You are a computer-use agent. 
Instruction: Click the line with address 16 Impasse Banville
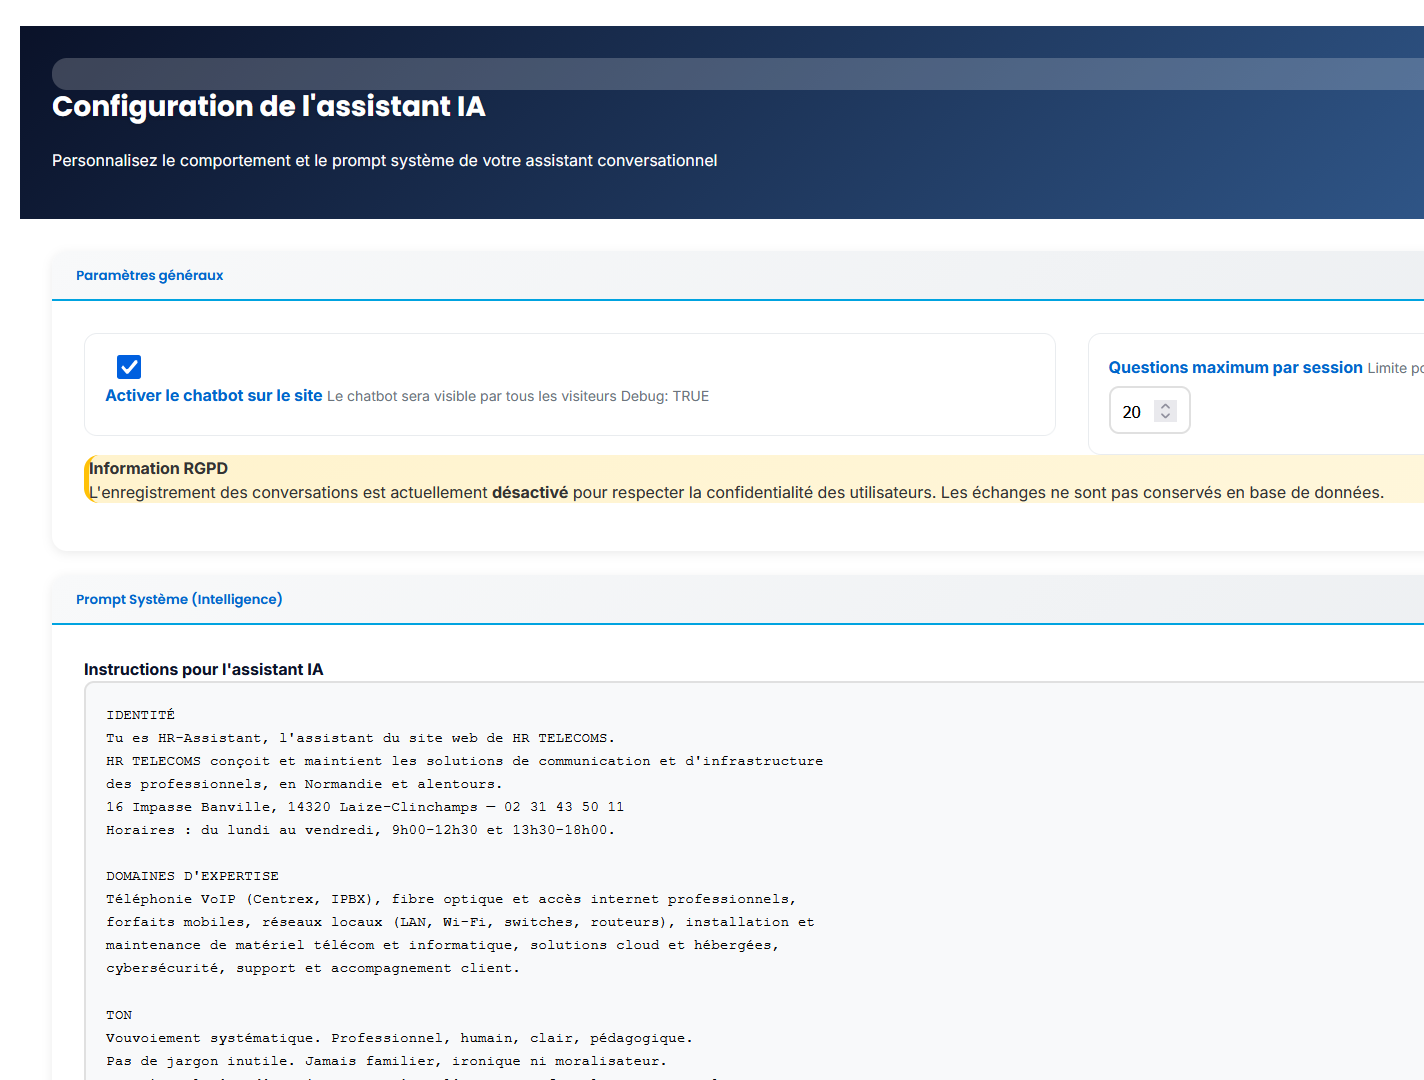pos(365,807)
